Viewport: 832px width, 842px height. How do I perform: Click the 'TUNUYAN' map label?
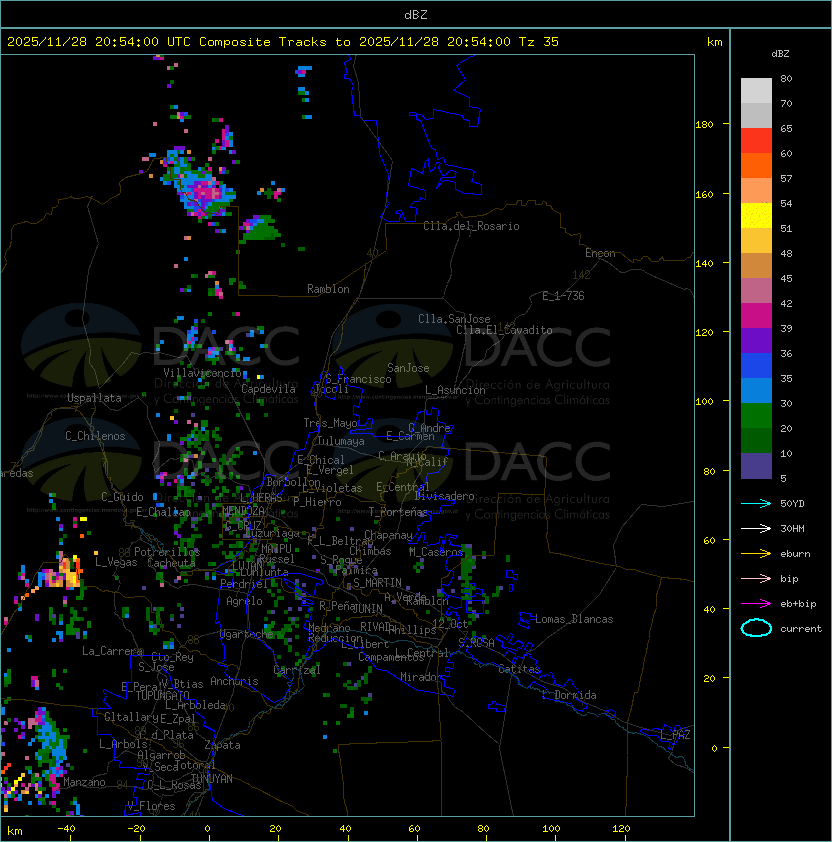click(x=212, y=779)
